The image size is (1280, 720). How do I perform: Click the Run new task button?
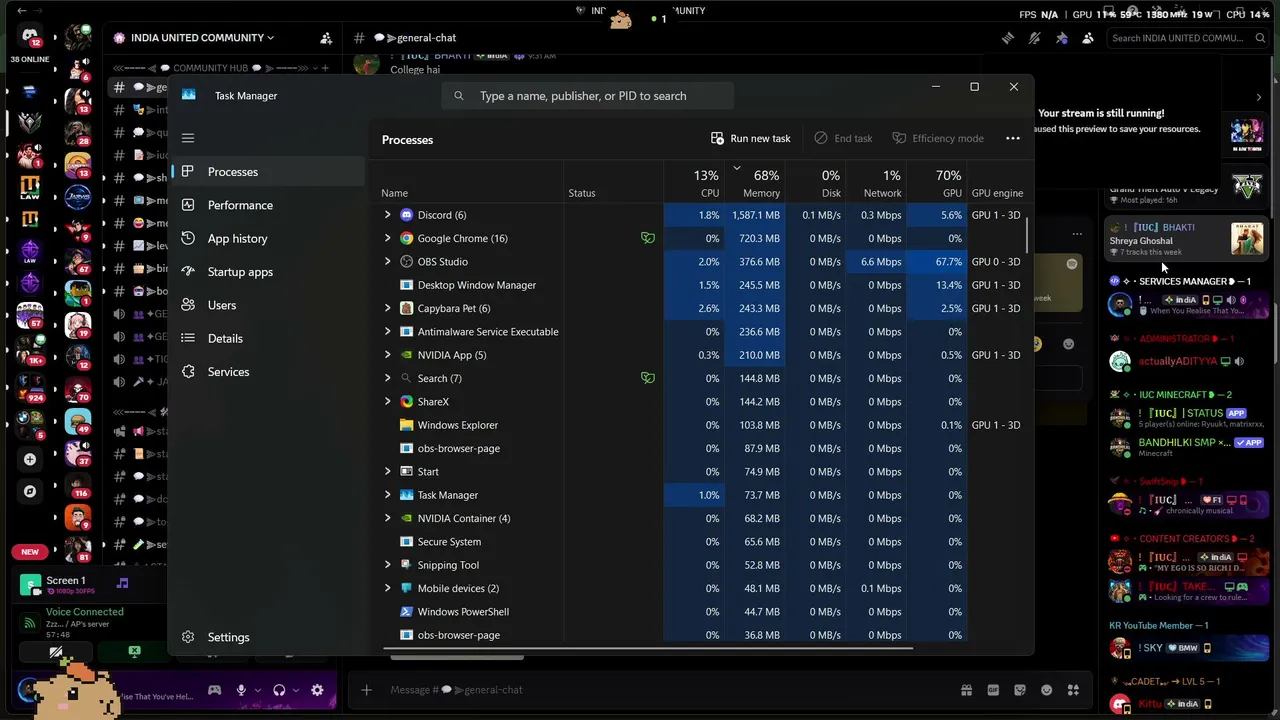(x=751, y=138)
